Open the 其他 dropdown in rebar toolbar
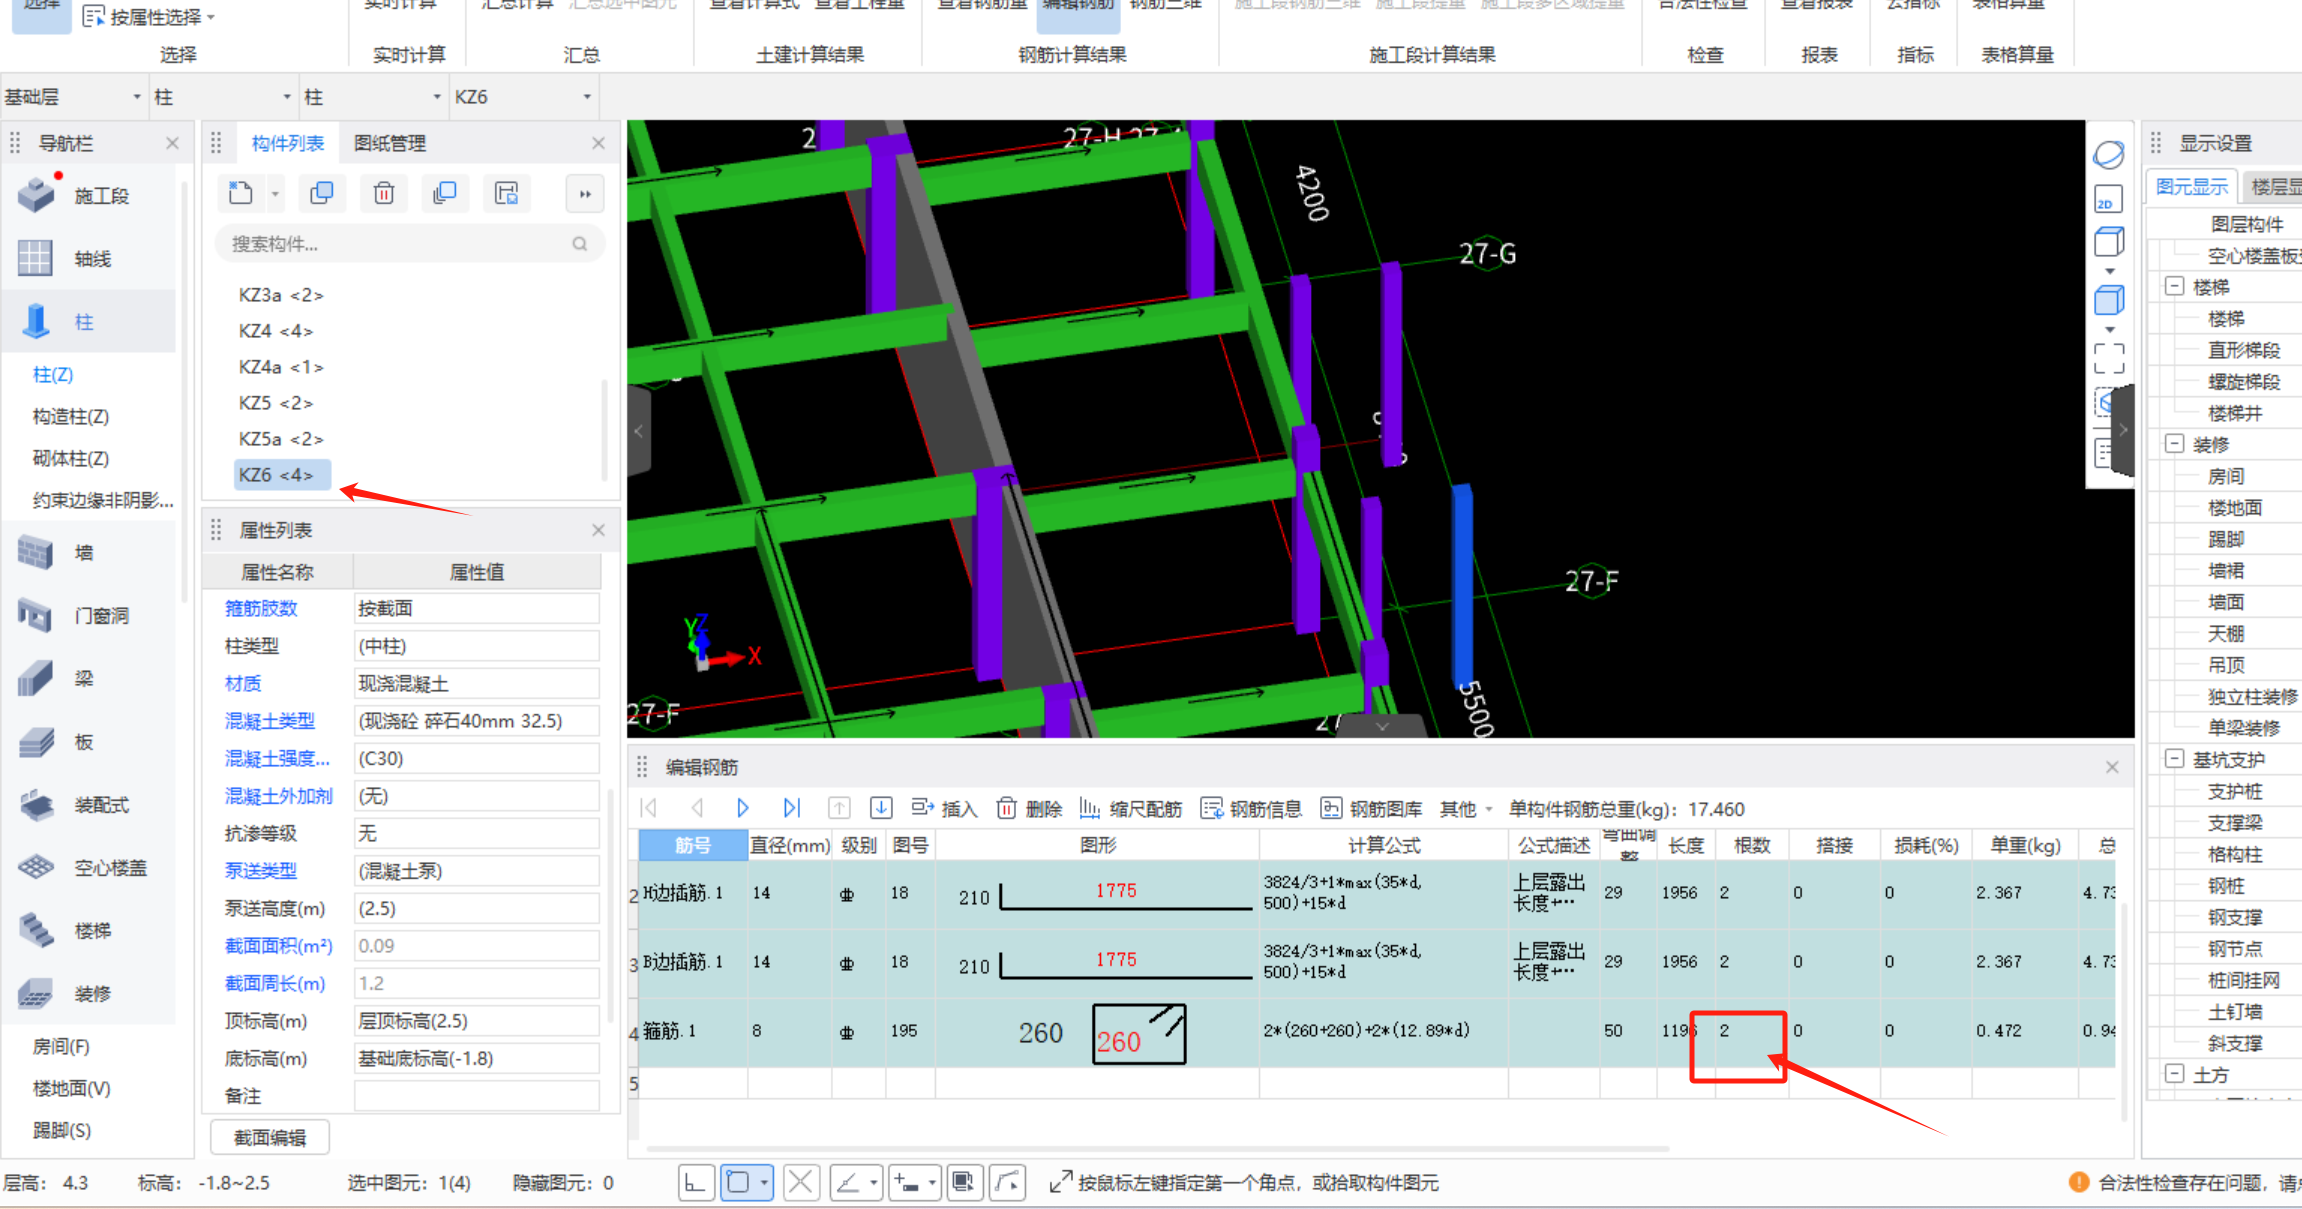The height and width of the screenshot is (1209, 2302). coord(1465,809)
